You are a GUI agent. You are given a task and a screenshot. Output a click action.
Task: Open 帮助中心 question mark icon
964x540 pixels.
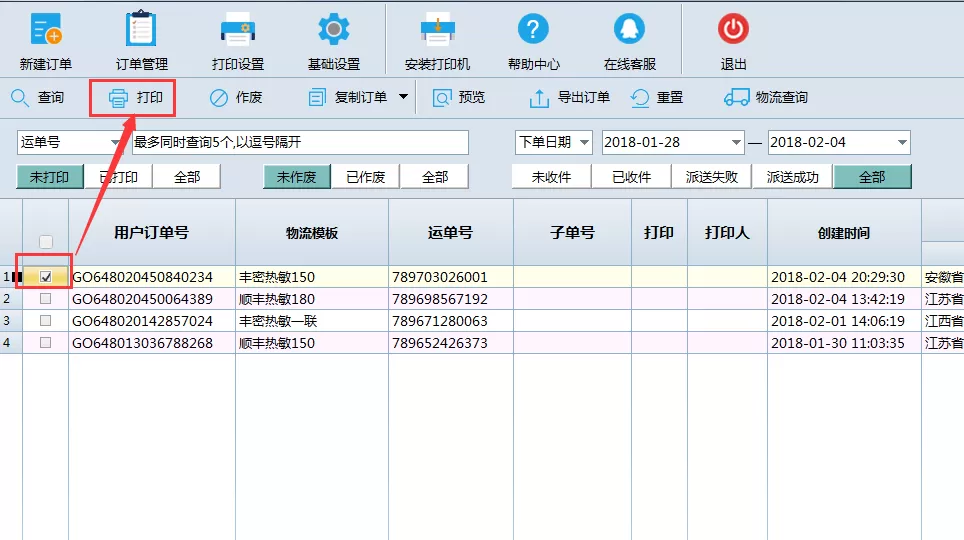click(533, 29)
